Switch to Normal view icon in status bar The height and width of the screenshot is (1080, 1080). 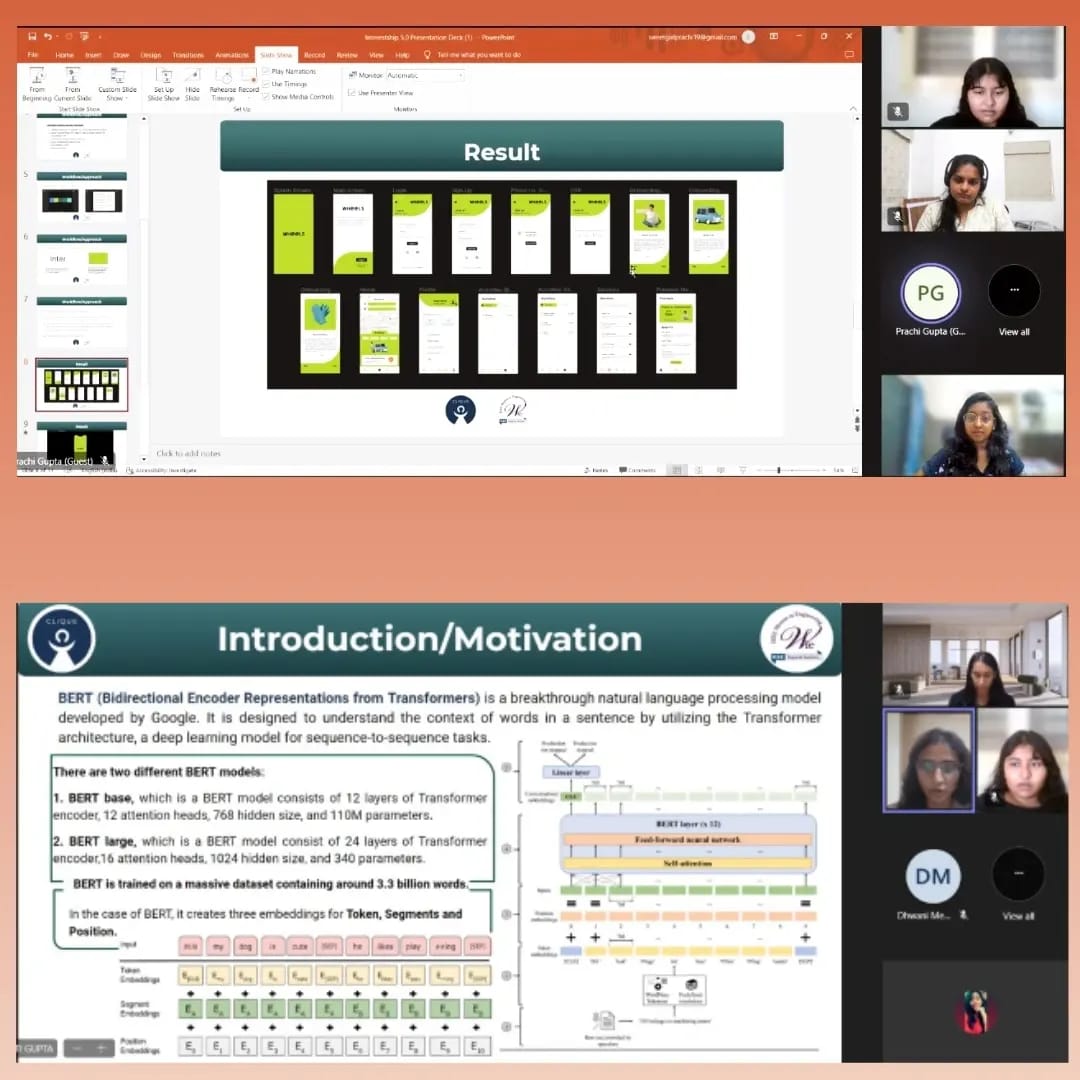676,470
